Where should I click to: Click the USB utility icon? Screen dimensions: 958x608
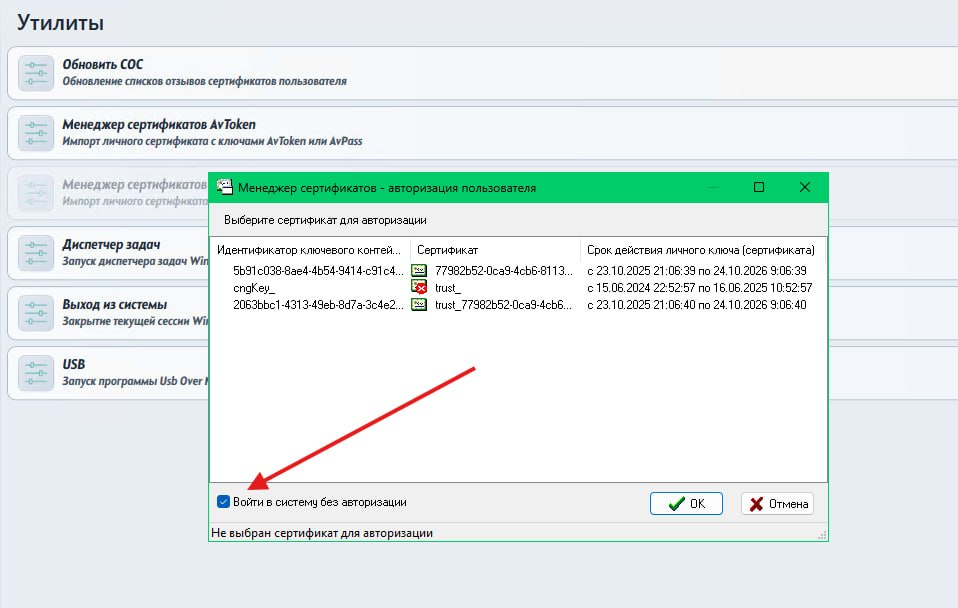pyautogui.click(x=35, y=372)
